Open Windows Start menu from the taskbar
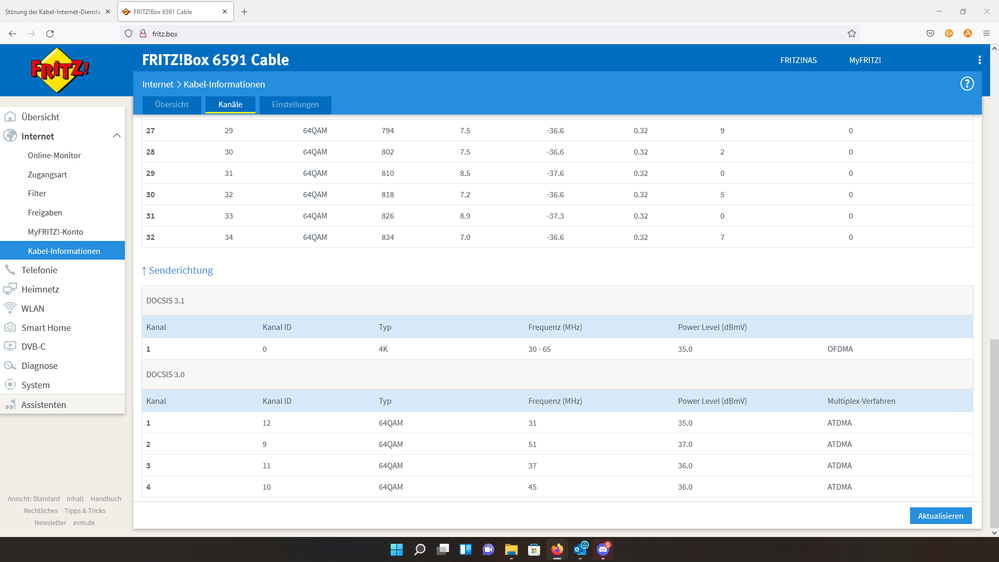The height and width of the screenshot is (562, 999). (396, 550)
